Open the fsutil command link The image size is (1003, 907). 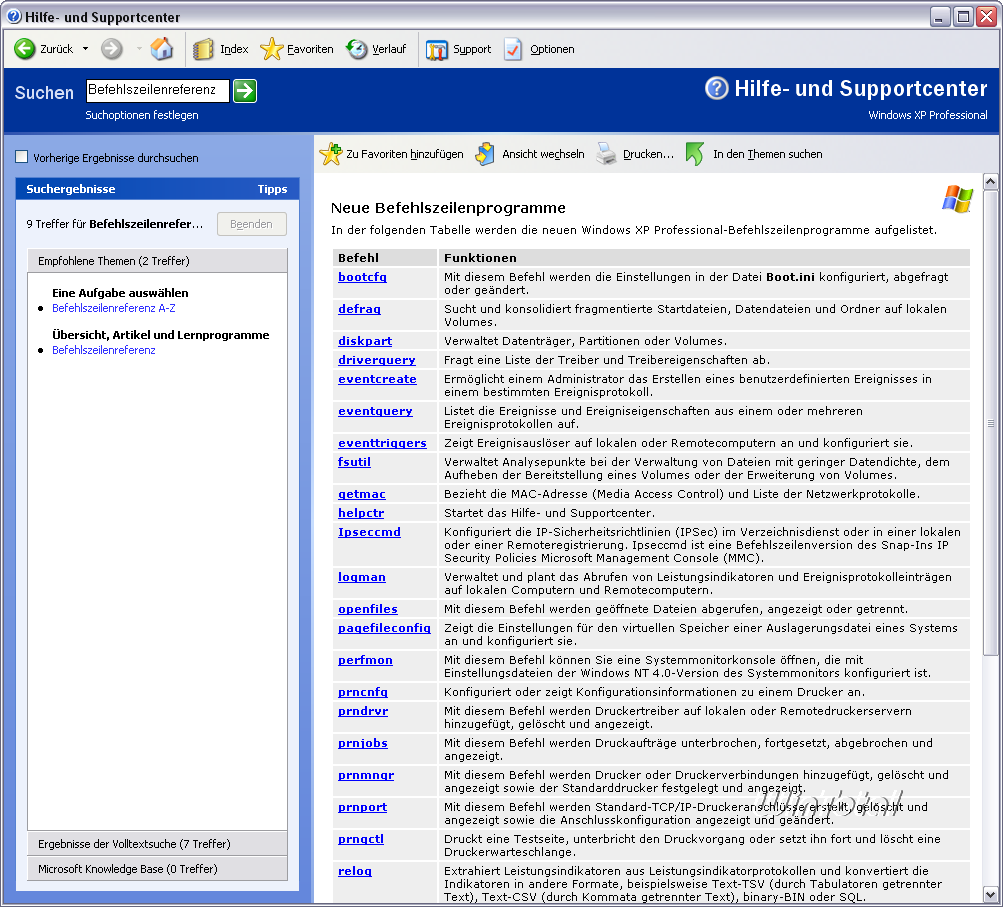click(x=354, y=462)
